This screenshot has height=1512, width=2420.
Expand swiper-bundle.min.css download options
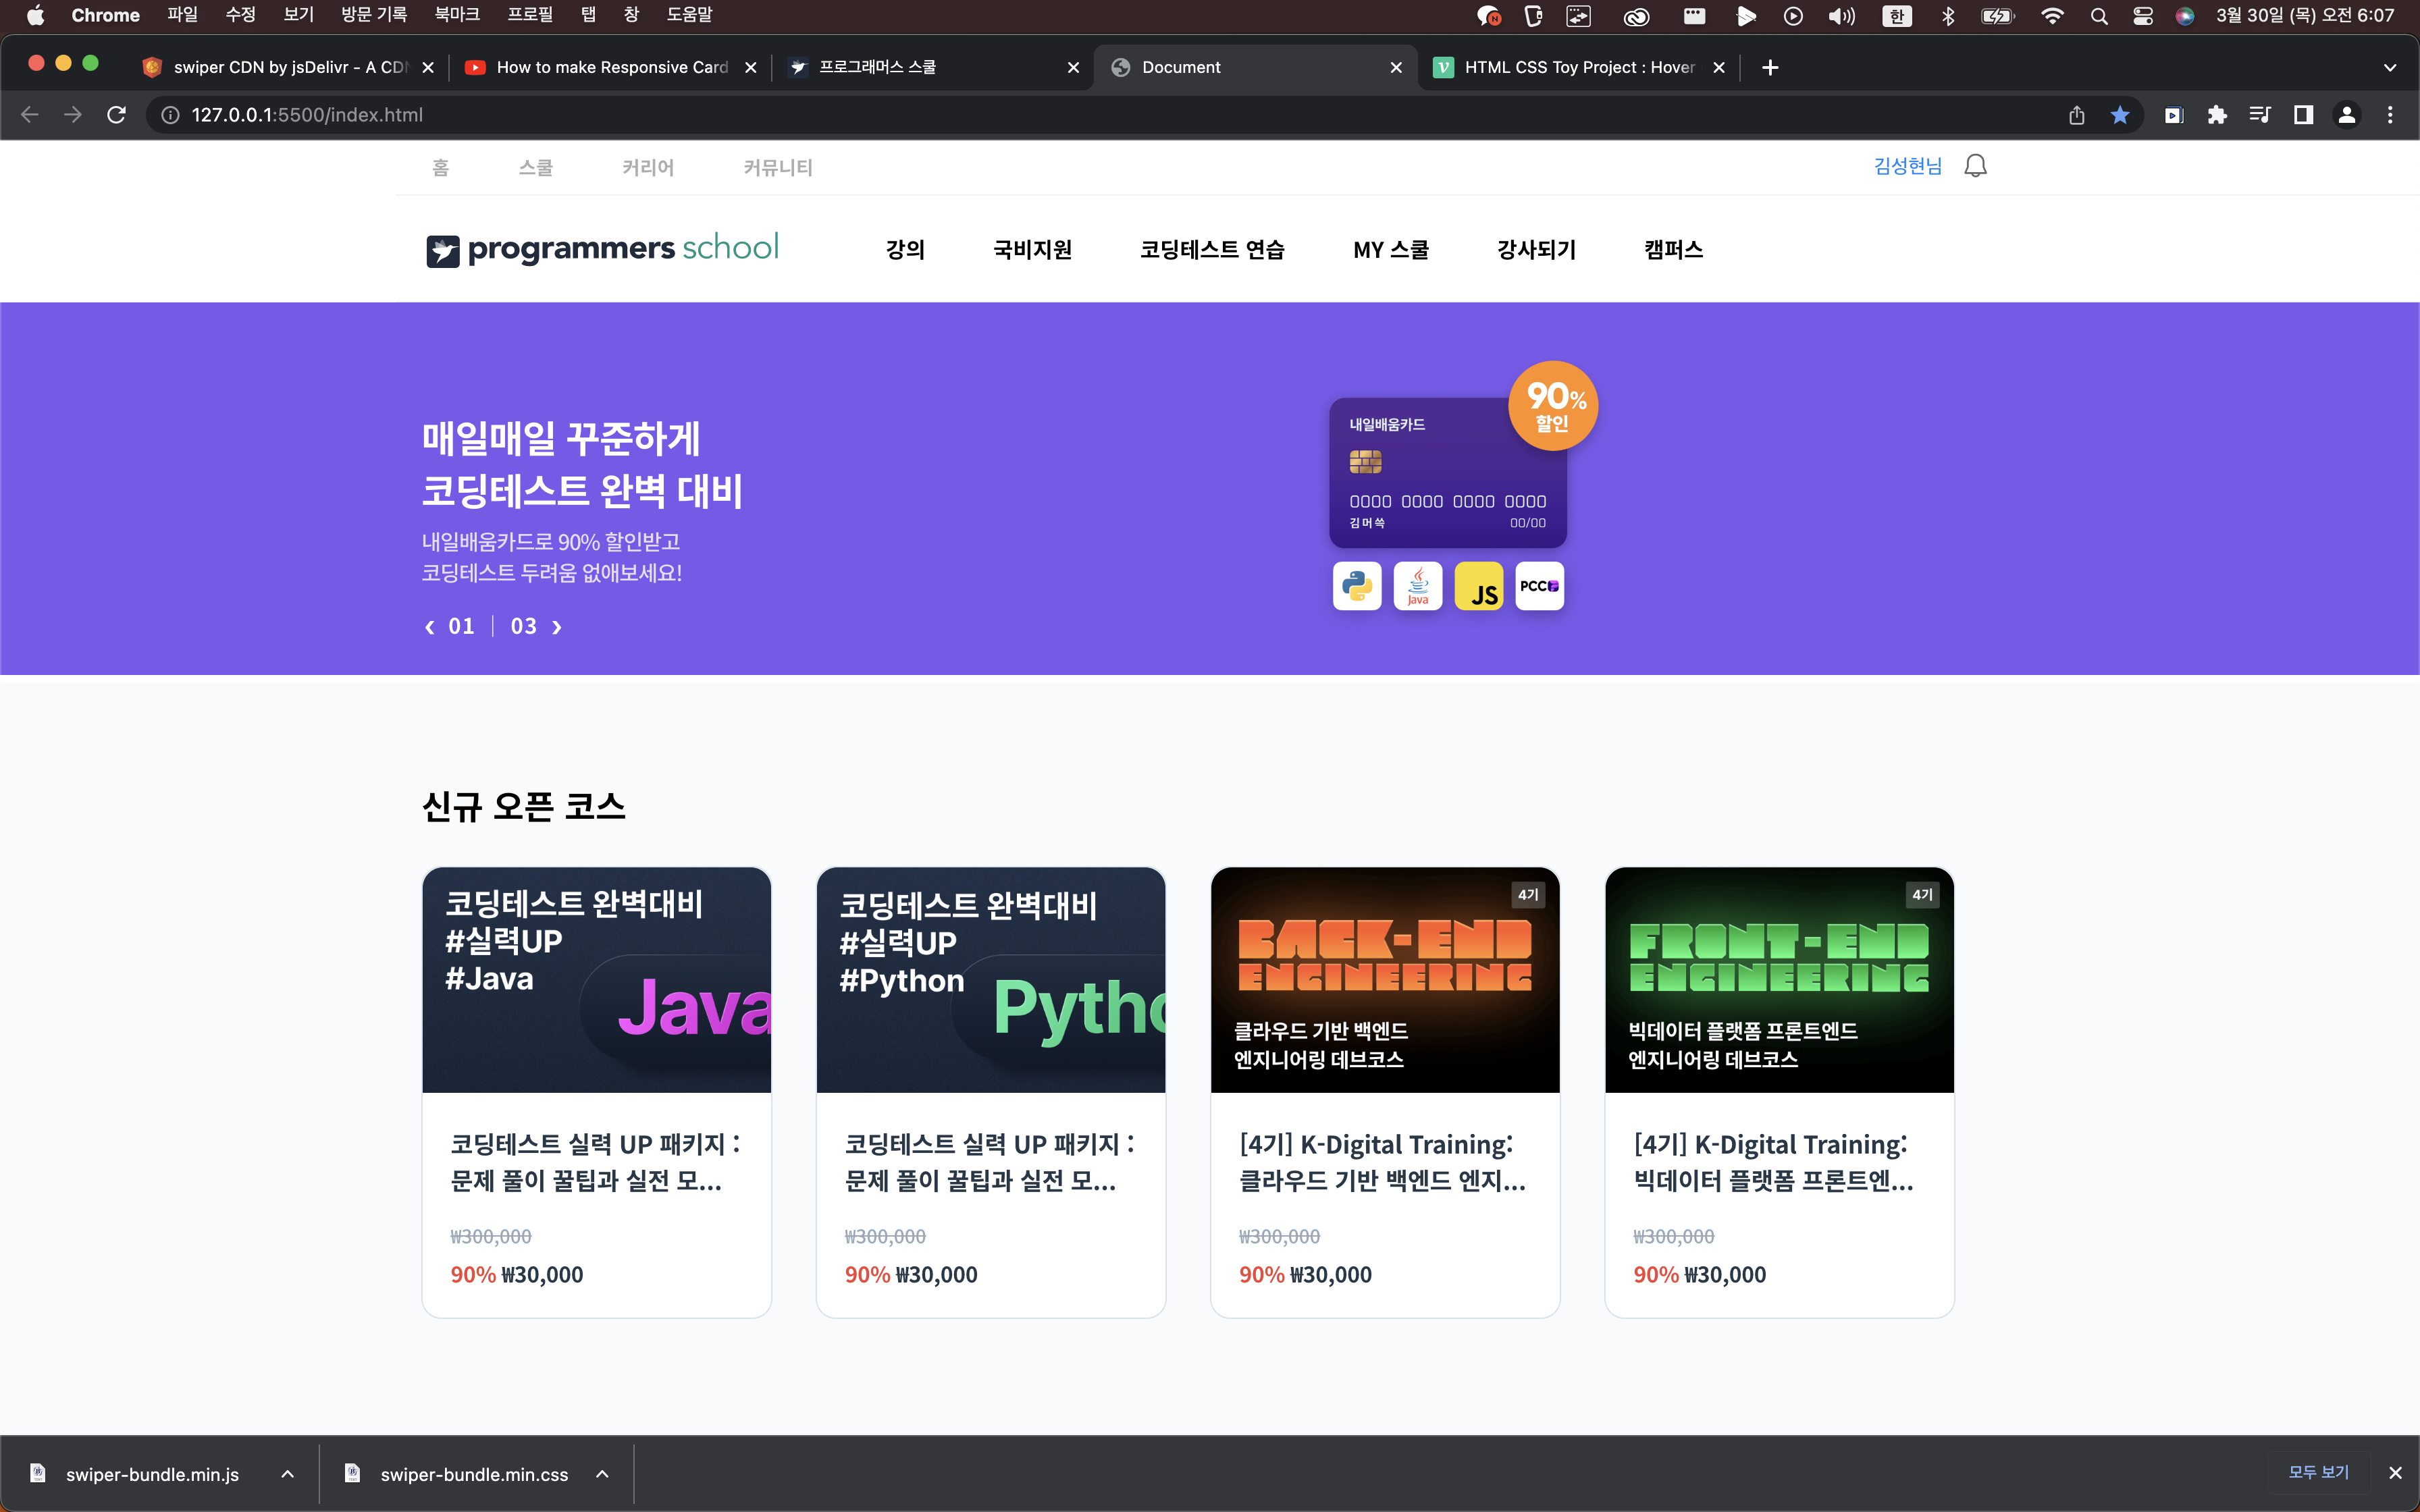pos(602,1474)
